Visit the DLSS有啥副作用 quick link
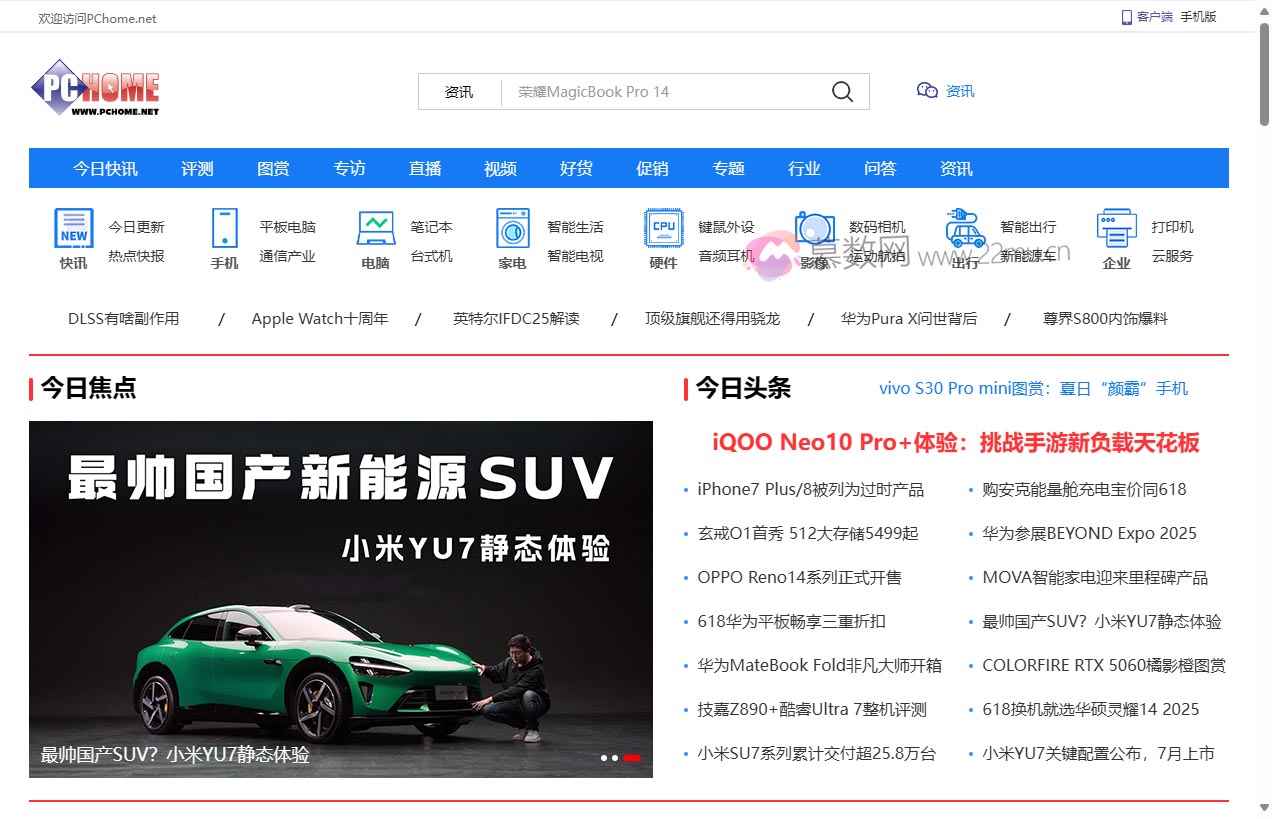 tap(123, 318)
